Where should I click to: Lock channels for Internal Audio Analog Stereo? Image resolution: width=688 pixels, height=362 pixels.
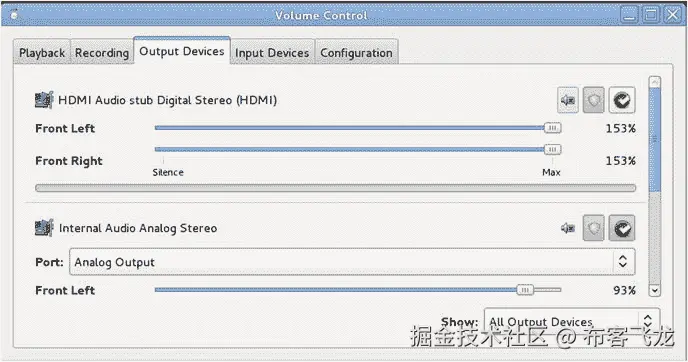pyautogui.click(x=594, y=228)
